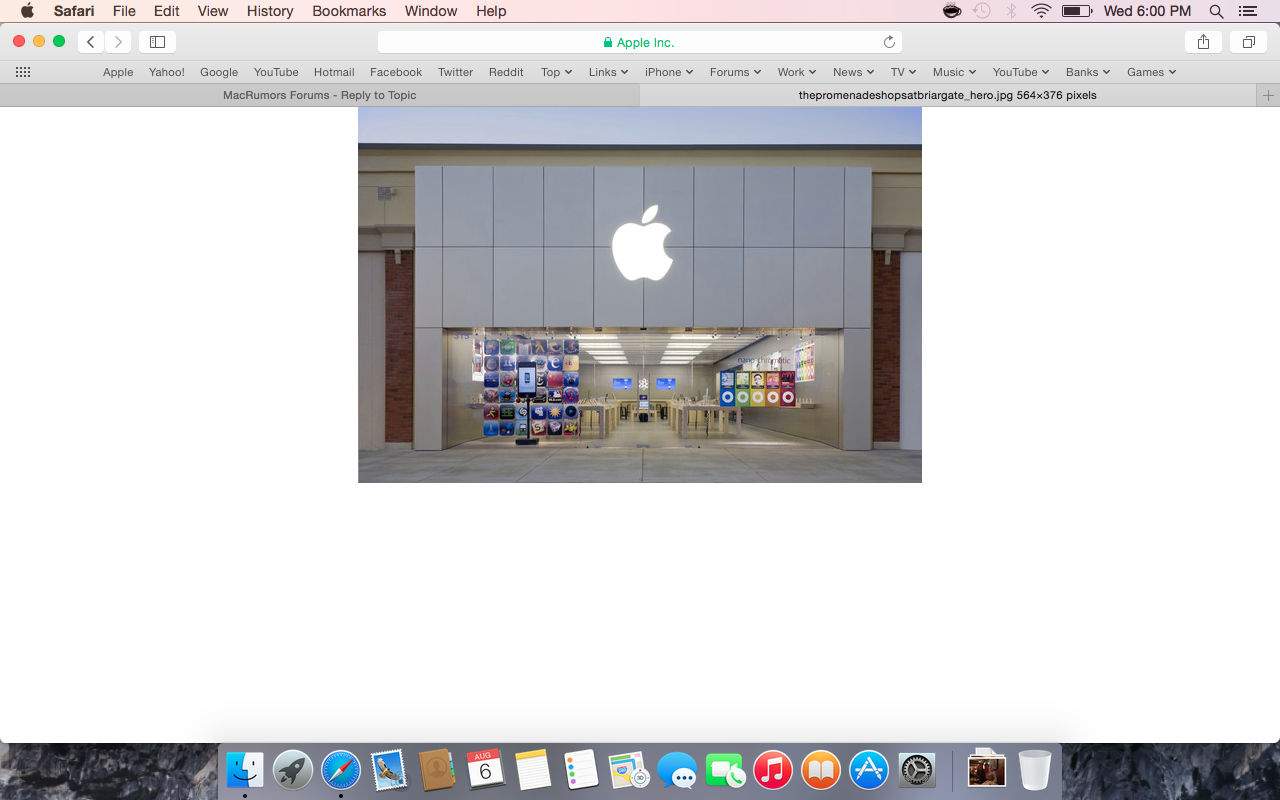
Task: Open Calendar icon showing Aug 6
Action: (485, 770)
